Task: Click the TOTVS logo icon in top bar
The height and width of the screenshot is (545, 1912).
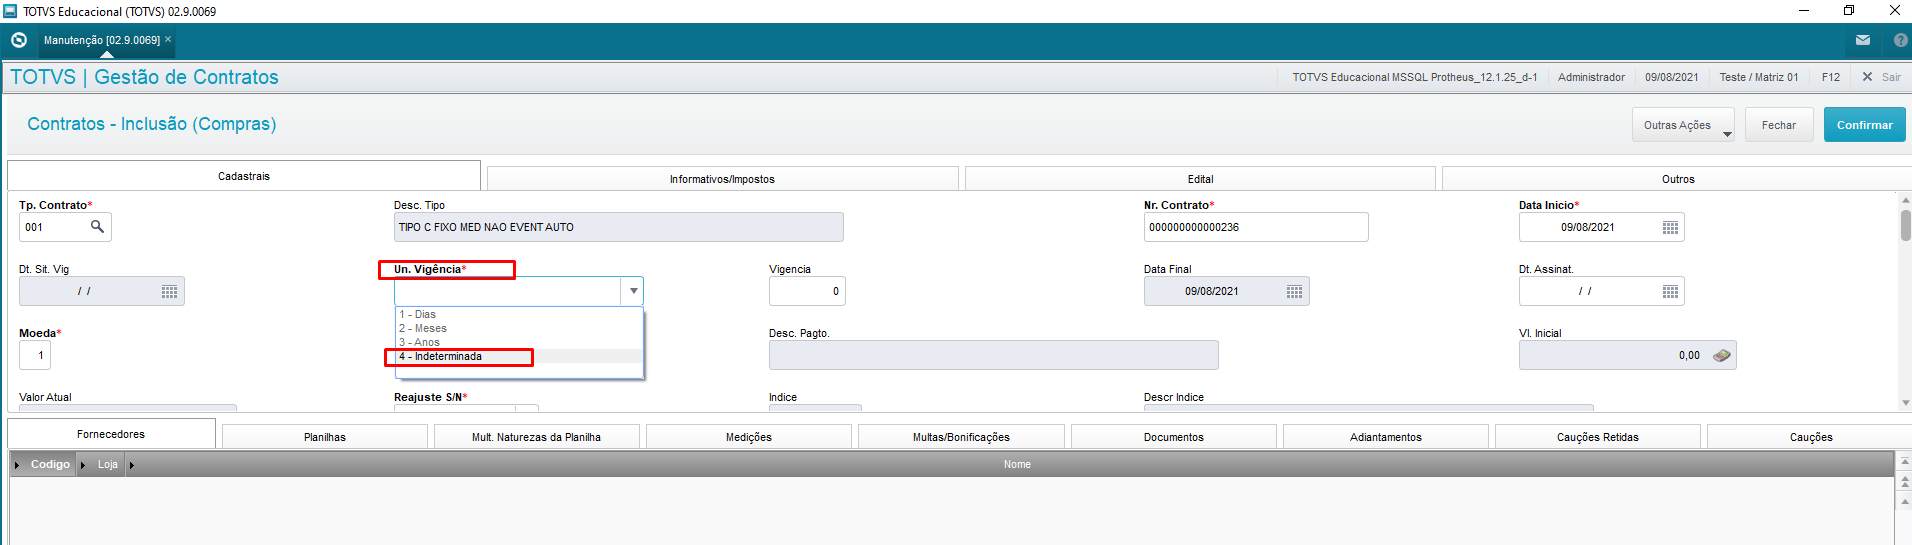Action: pyautogui.click(x=18, y=40)
